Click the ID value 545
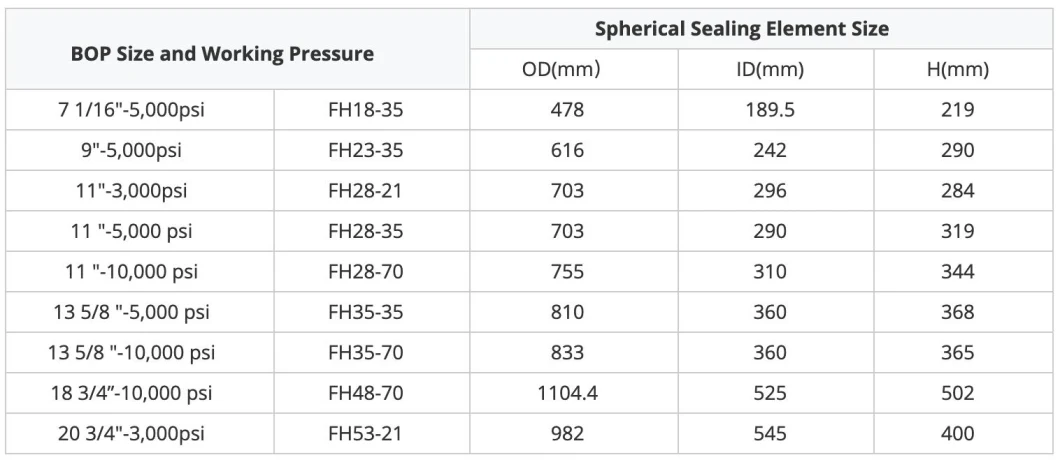 (769, 434)
